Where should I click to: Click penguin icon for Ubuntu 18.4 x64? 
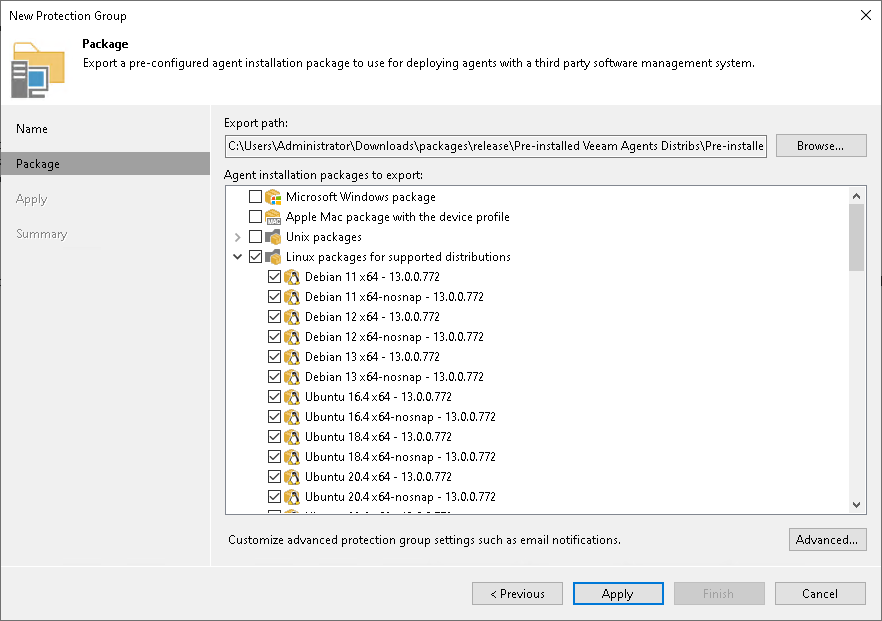(292, 436)
